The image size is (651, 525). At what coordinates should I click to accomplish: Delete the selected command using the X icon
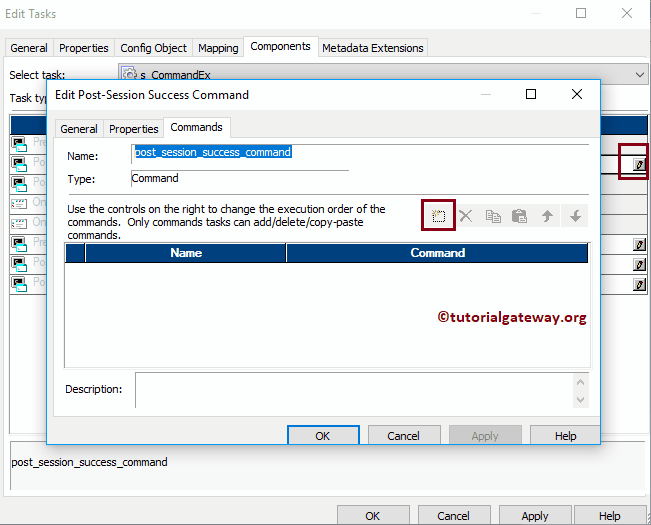click(466, 215)
